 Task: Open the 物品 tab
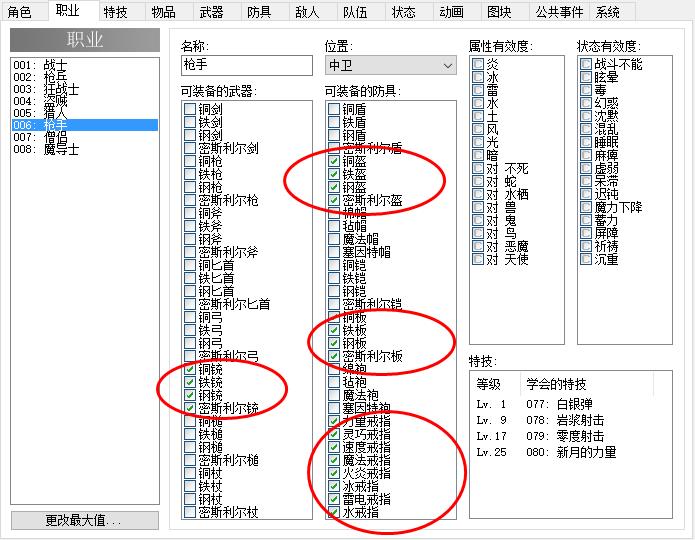pyautogui.click(x=163, y=12)
